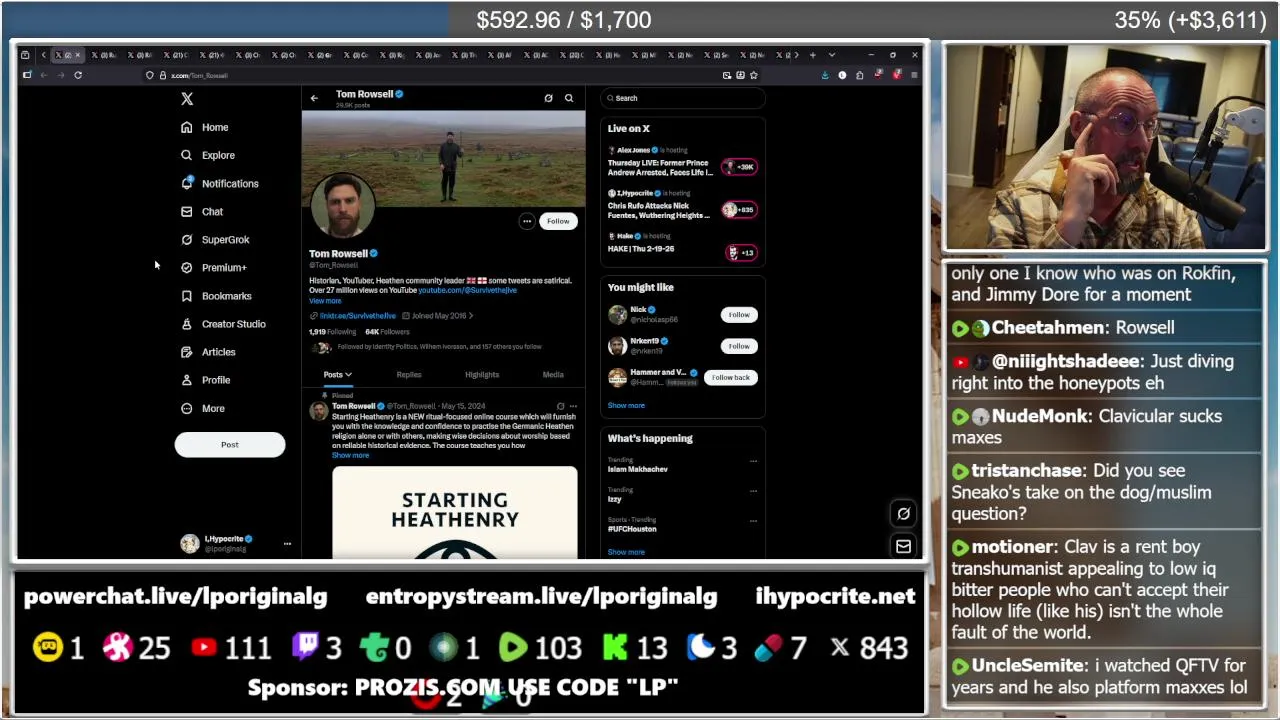
Task: Open the Notifications bell icon
Action: 186,183
